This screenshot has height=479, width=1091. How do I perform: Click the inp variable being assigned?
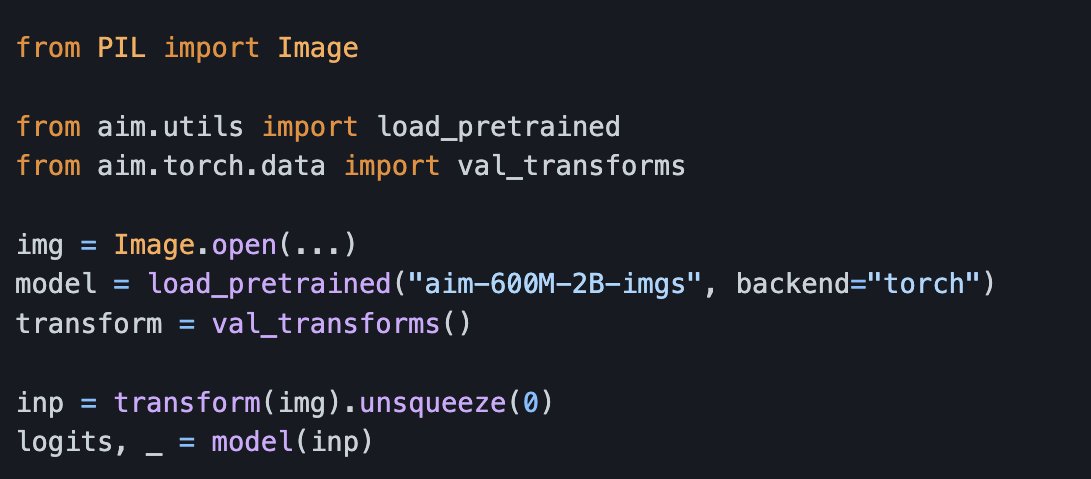click(x=40, y=403)
